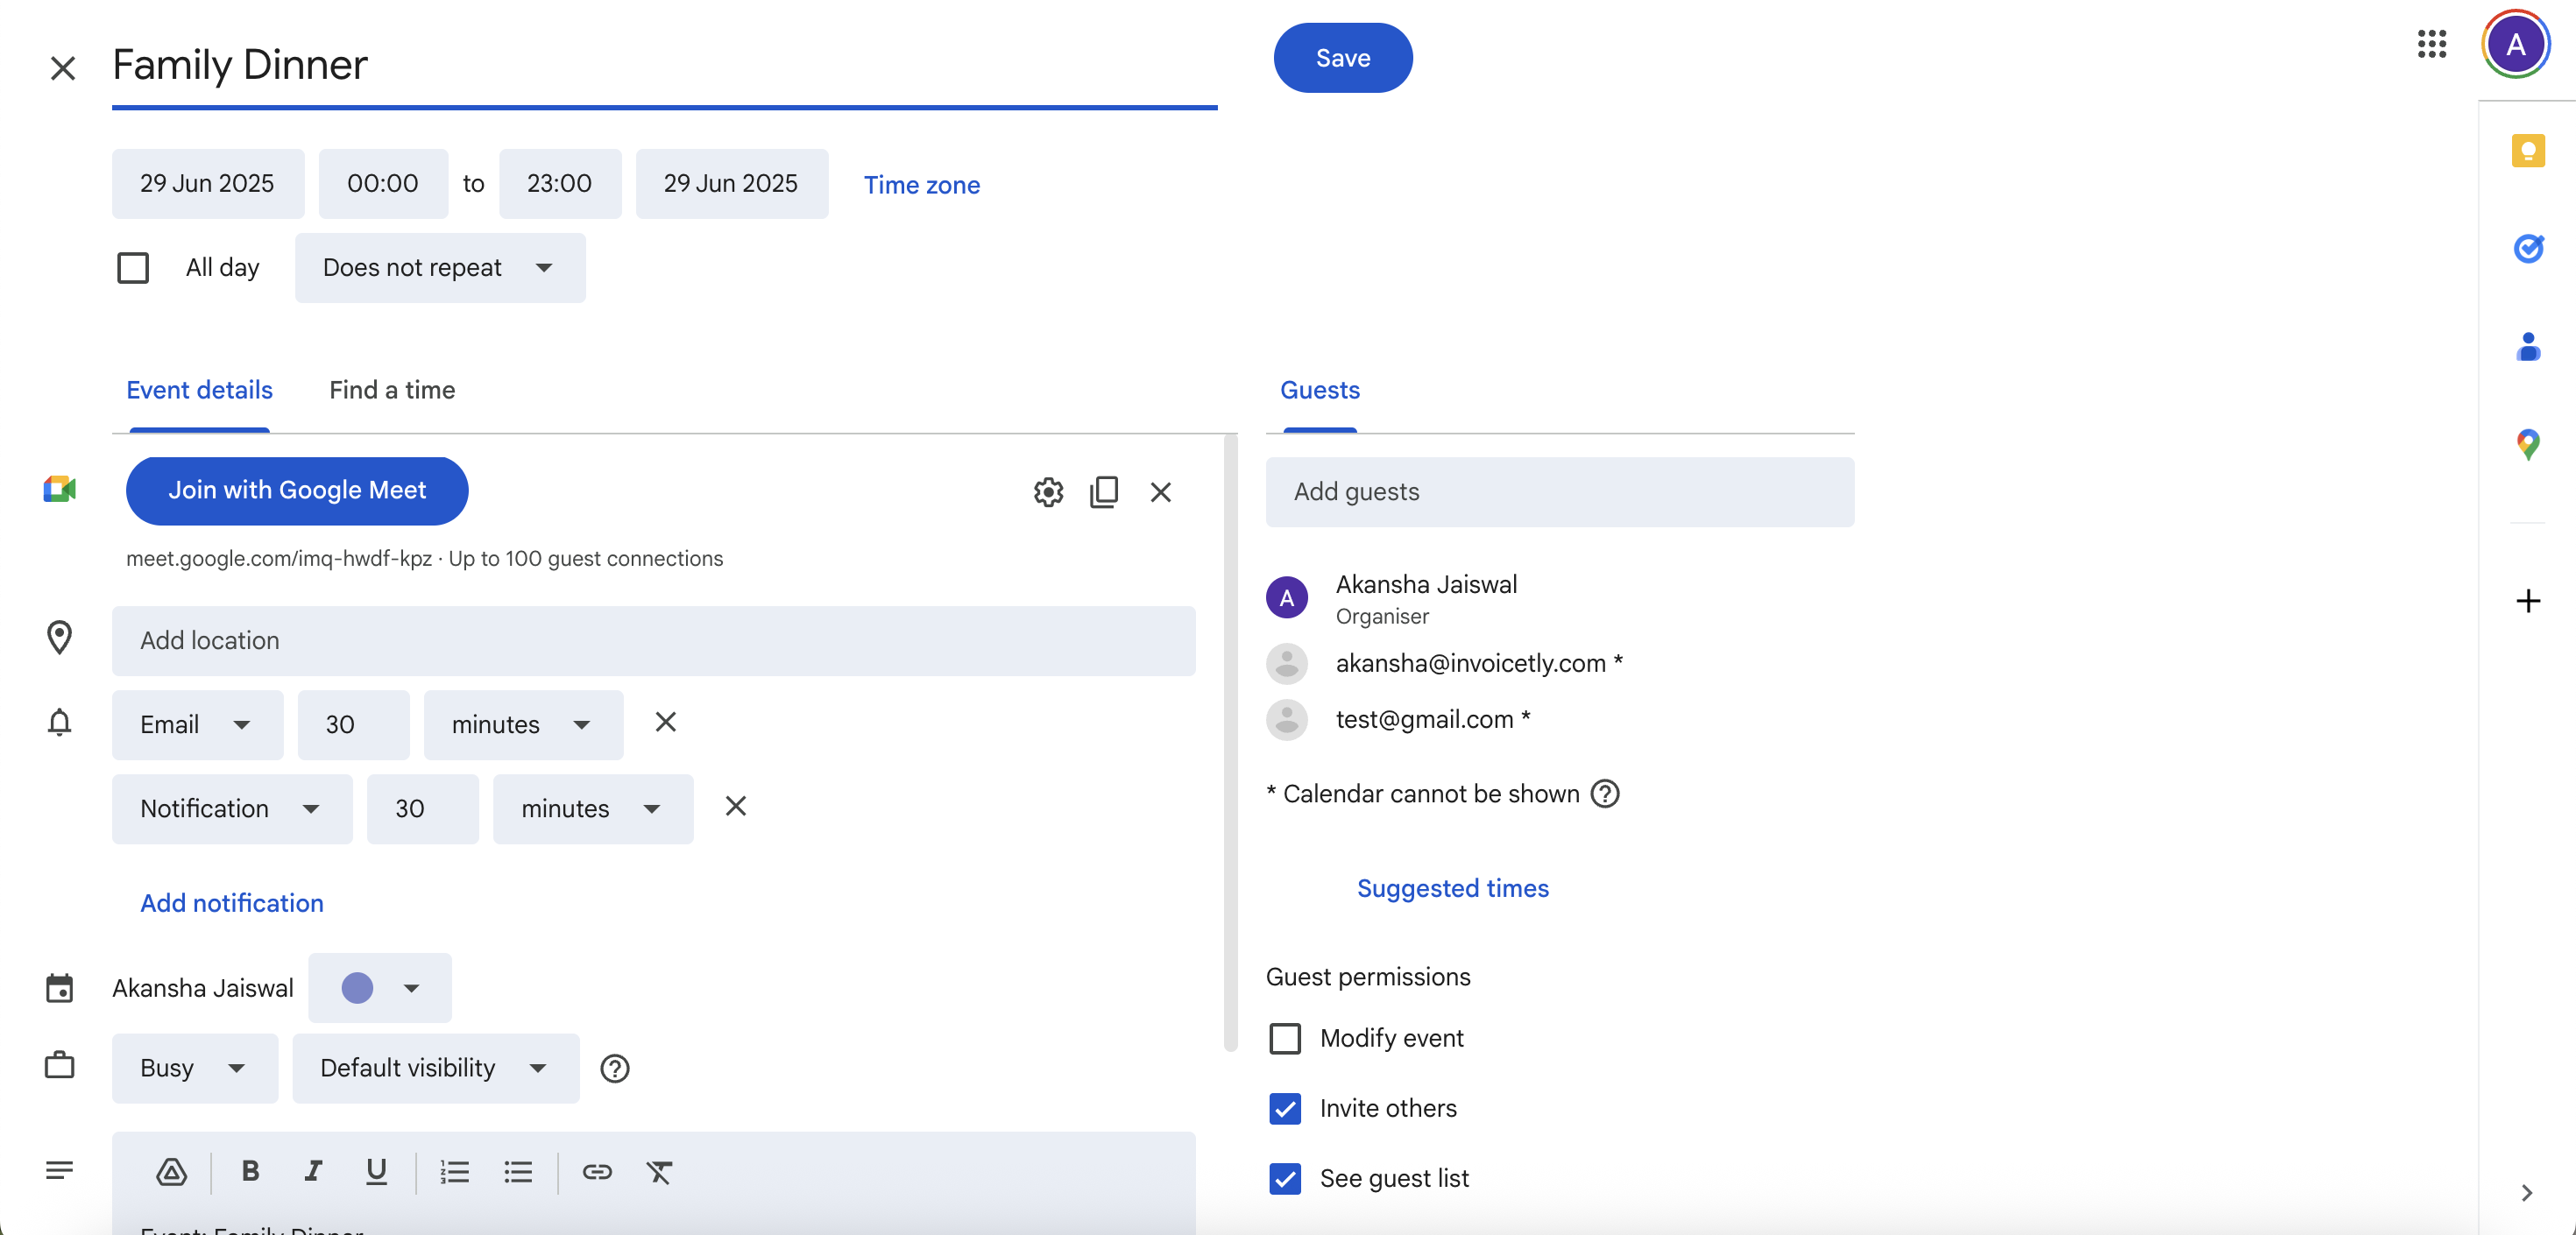Viewport: 2576px width, 1235px height.
Task: Collapse the side panel using the chevron
Action: pos(2527,1192)
